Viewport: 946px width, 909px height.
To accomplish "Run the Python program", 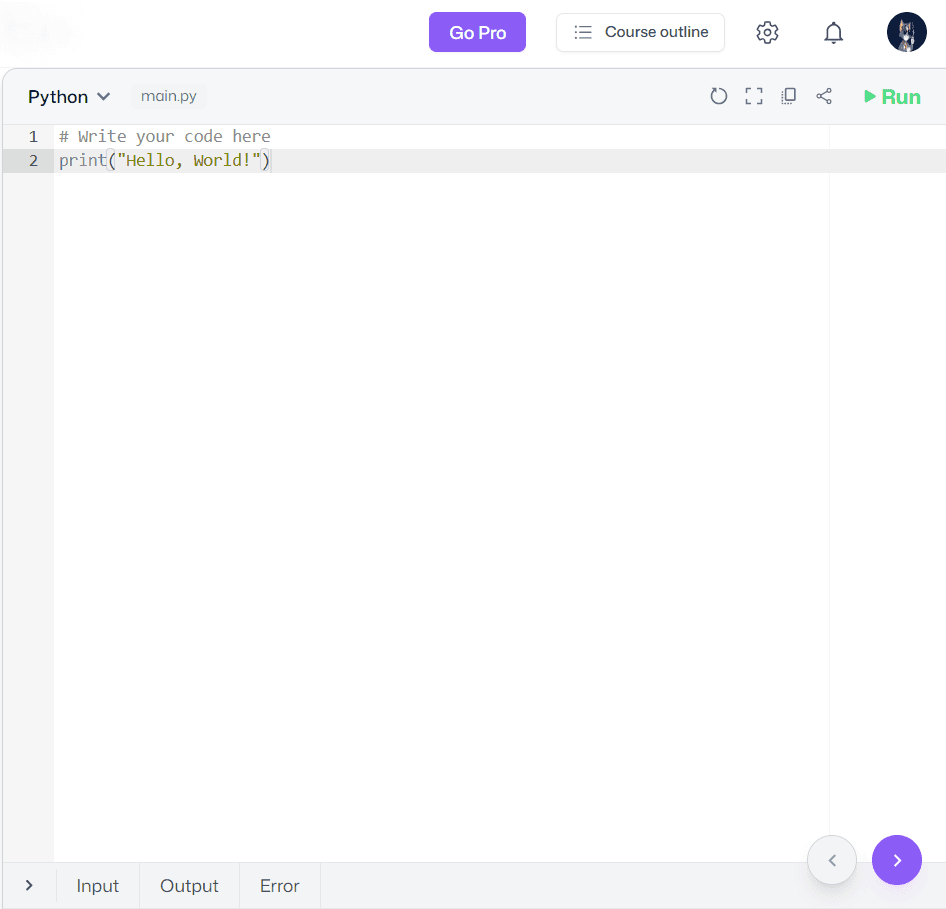I will click(x=891, y=96).
